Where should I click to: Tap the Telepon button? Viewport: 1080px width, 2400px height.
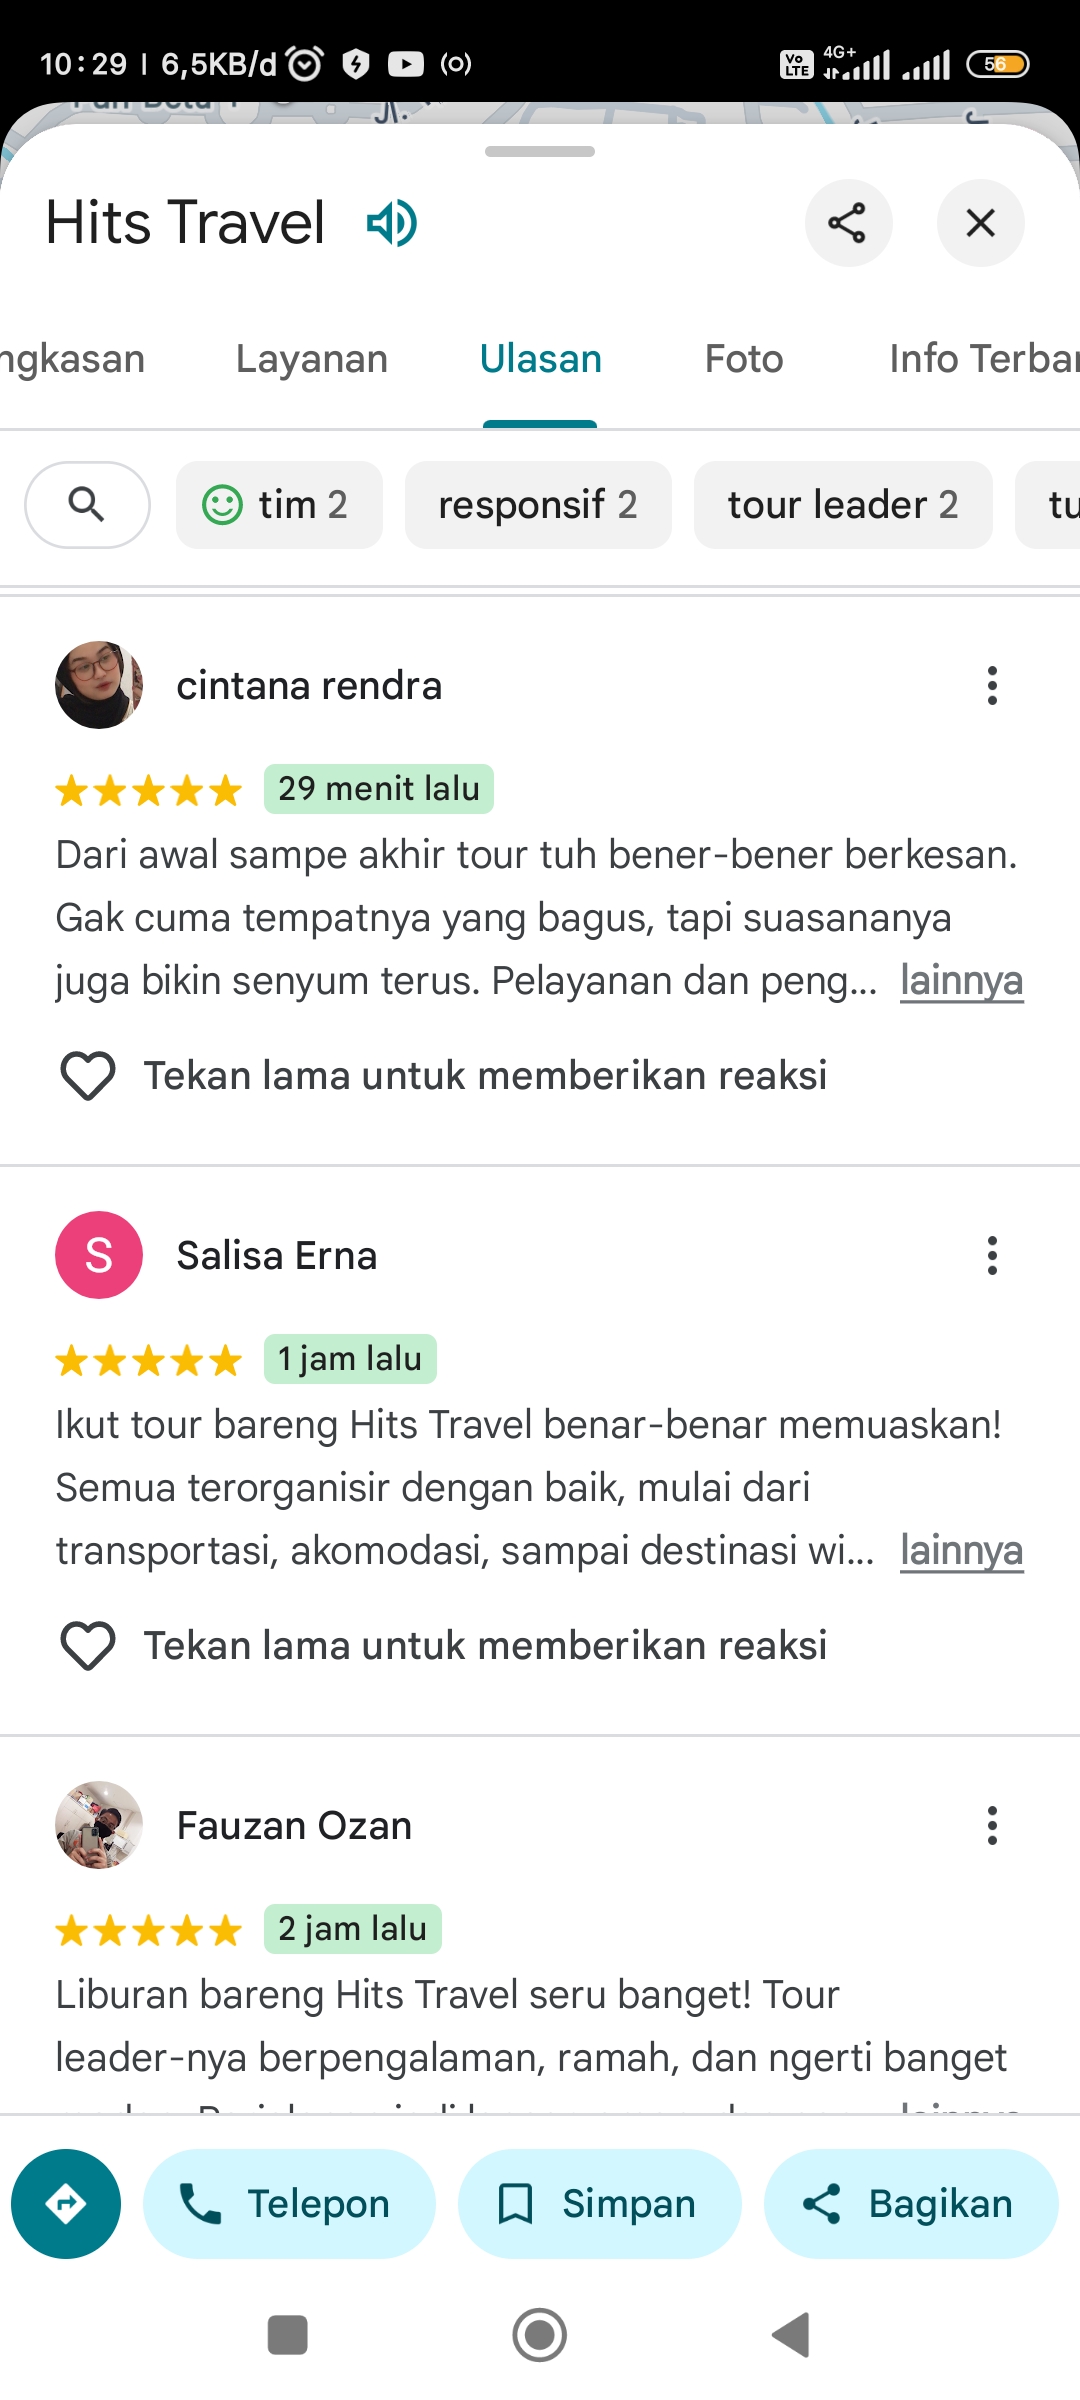(289, 2204)
